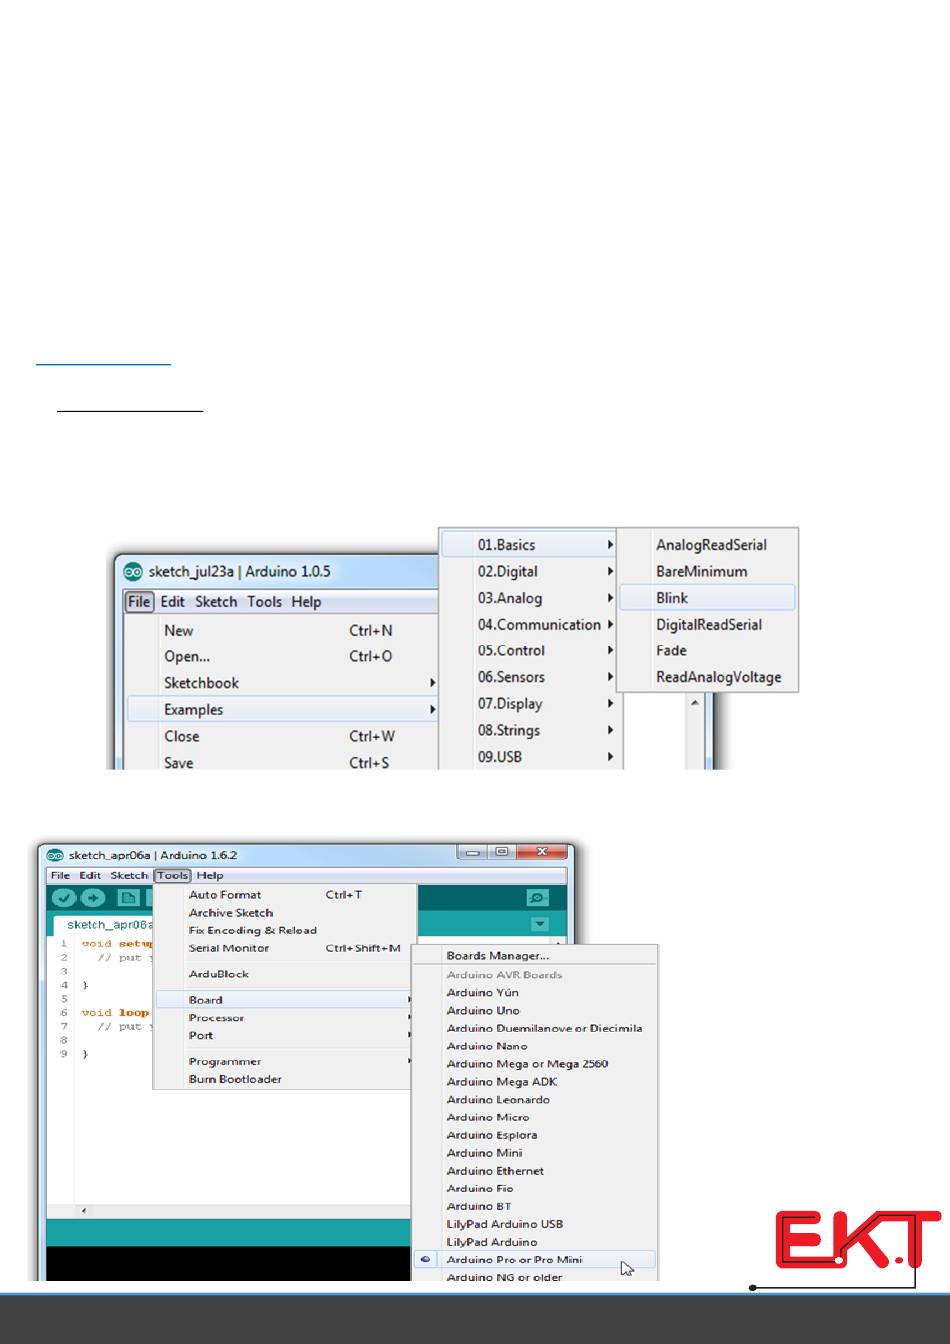Click the editor horizontal scrollbar left arrow
950x1344 pixels.
coord(83,1211)
